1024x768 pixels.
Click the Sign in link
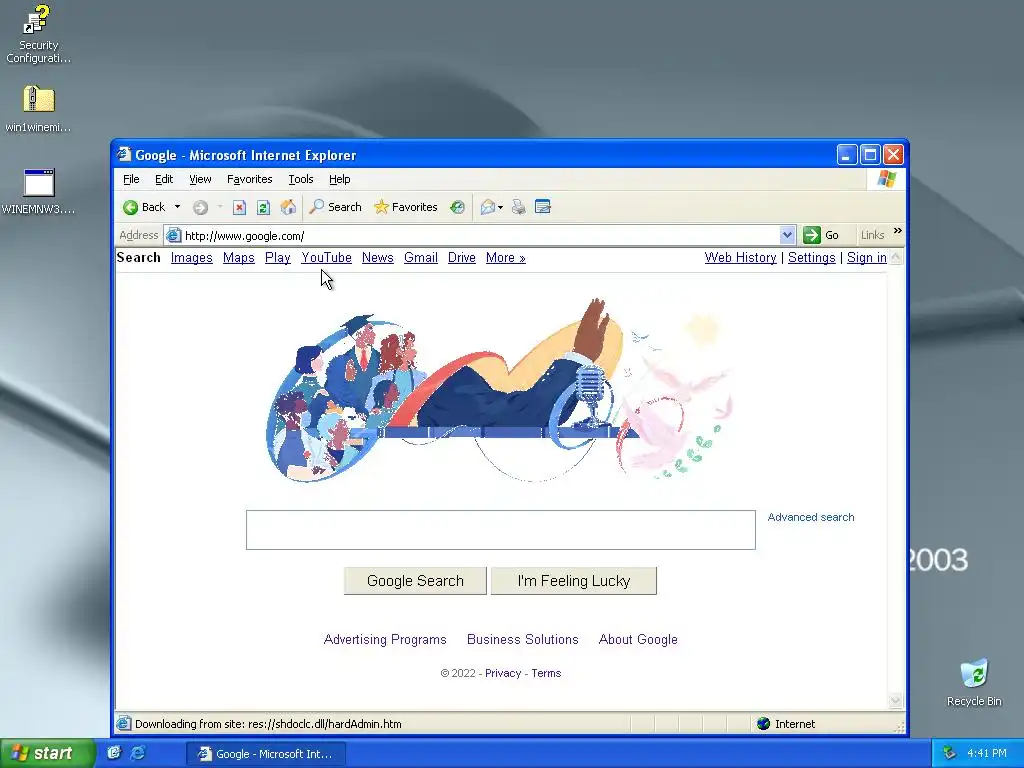867,257
